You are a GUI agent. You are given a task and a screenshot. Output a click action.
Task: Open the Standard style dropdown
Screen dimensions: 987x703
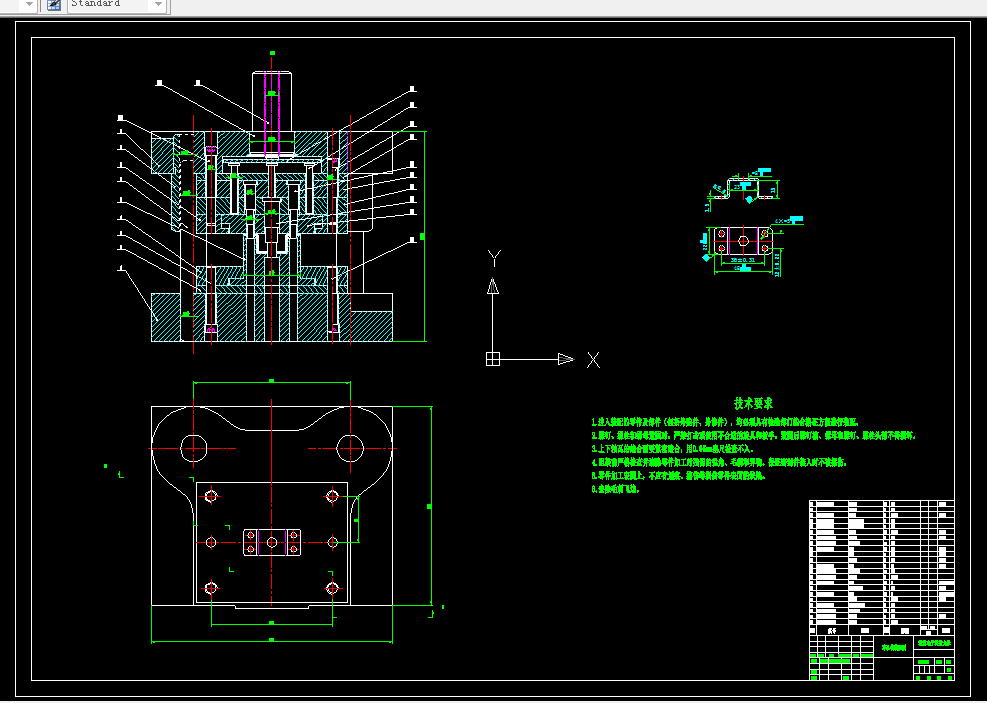click(116, 4)
